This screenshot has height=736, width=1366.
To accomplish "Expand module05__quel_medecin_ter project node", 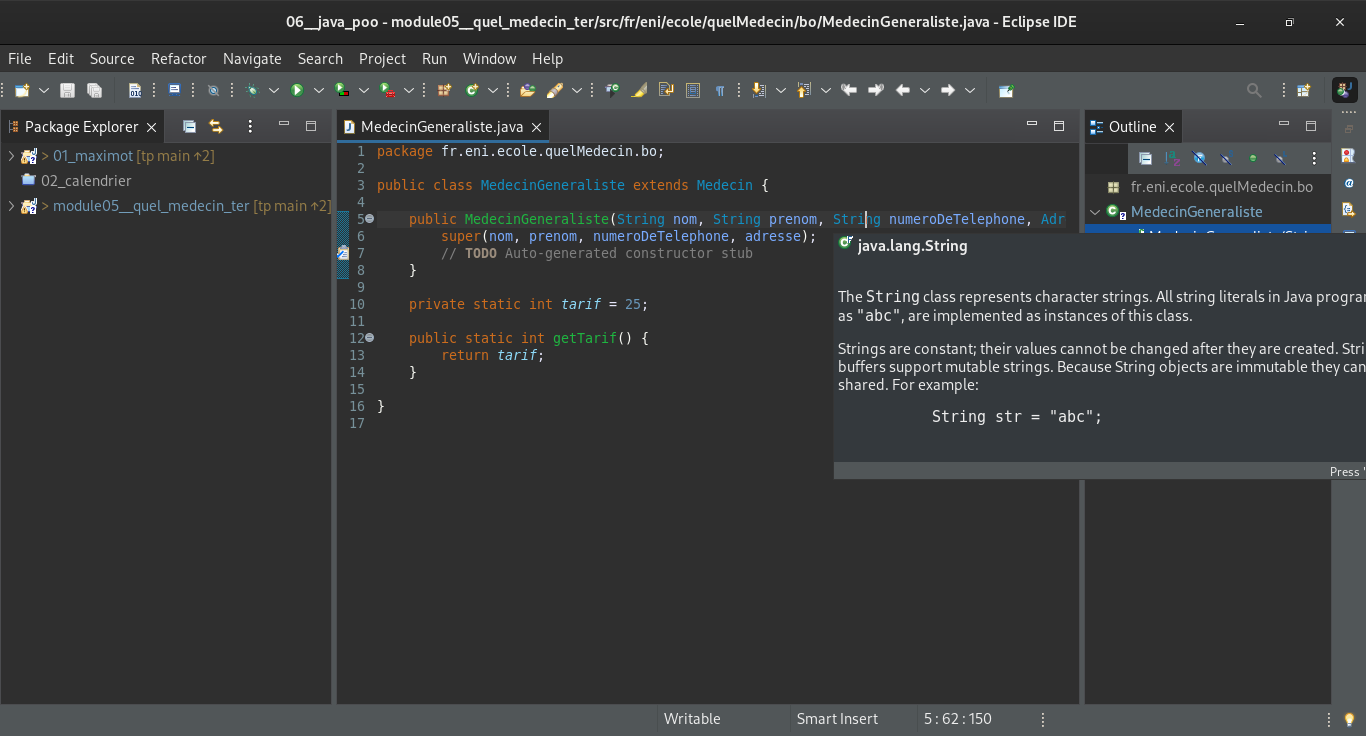I will (11, 206).
